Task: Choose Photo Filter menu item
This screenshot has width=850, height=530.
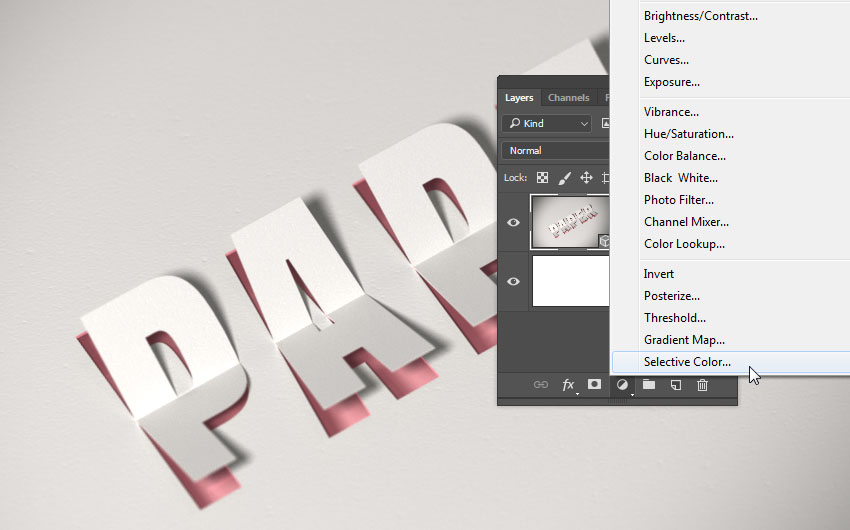Action: [679, 200]
